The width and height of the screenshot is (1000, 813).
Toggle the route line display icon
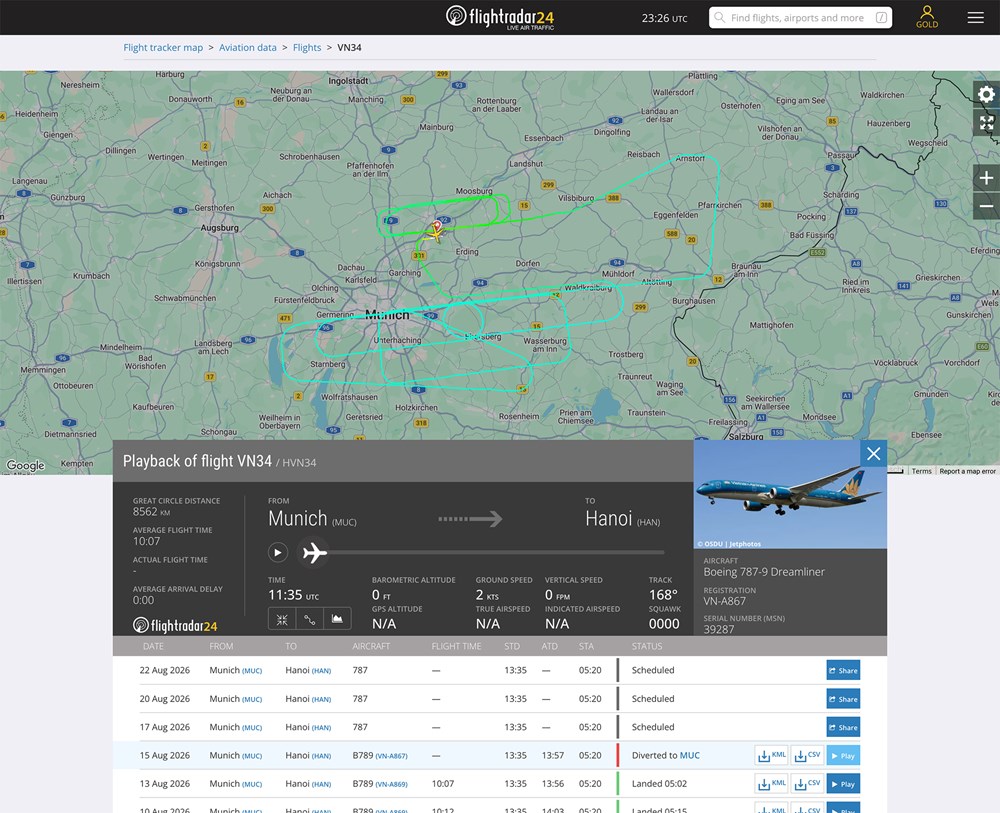coord(309,619)
